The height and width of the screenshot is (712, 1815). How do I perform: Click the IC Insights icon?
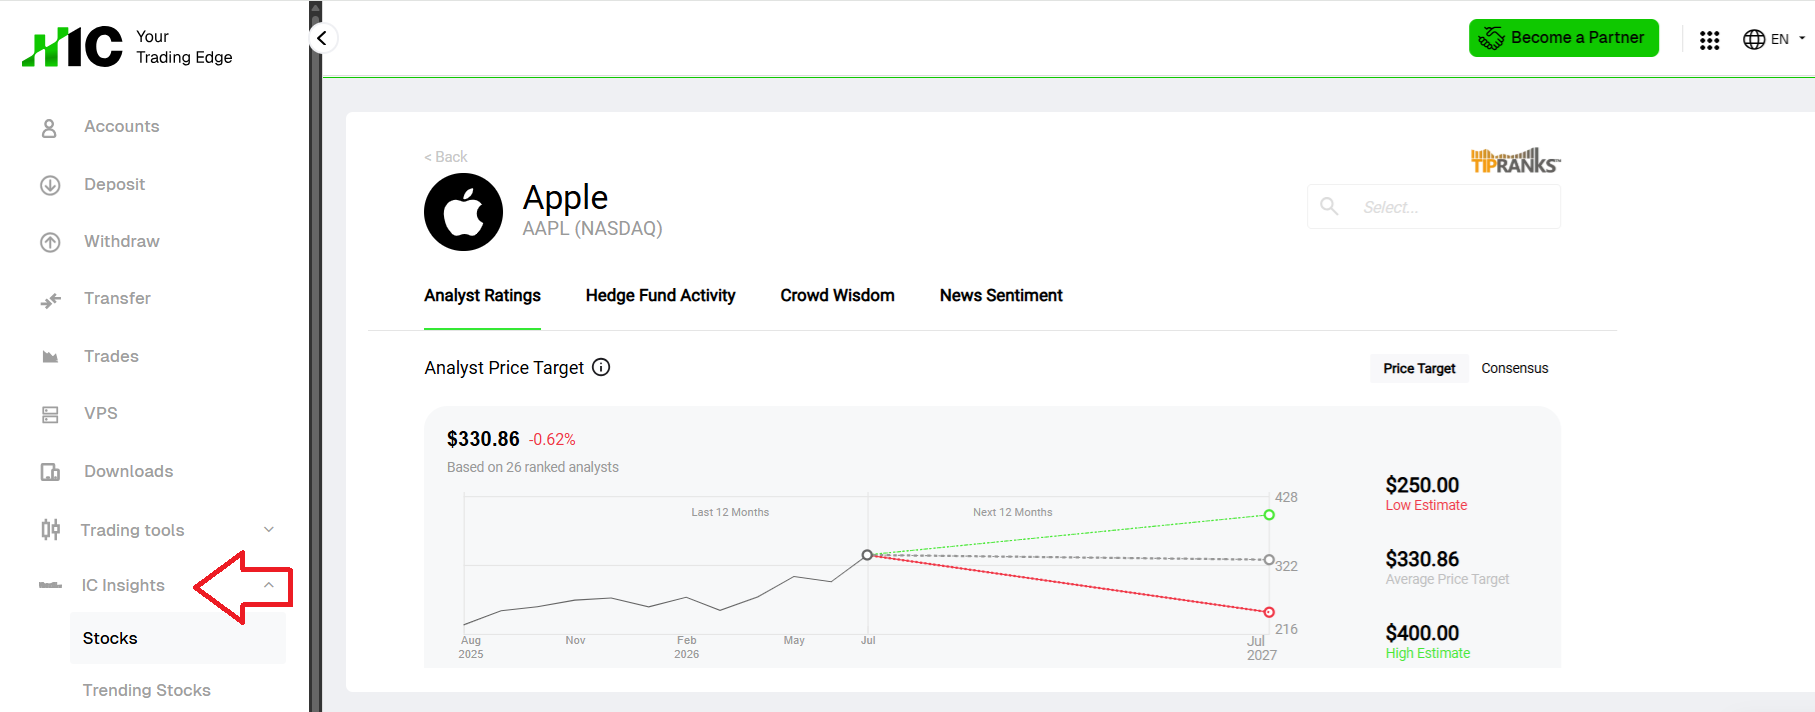50,585
